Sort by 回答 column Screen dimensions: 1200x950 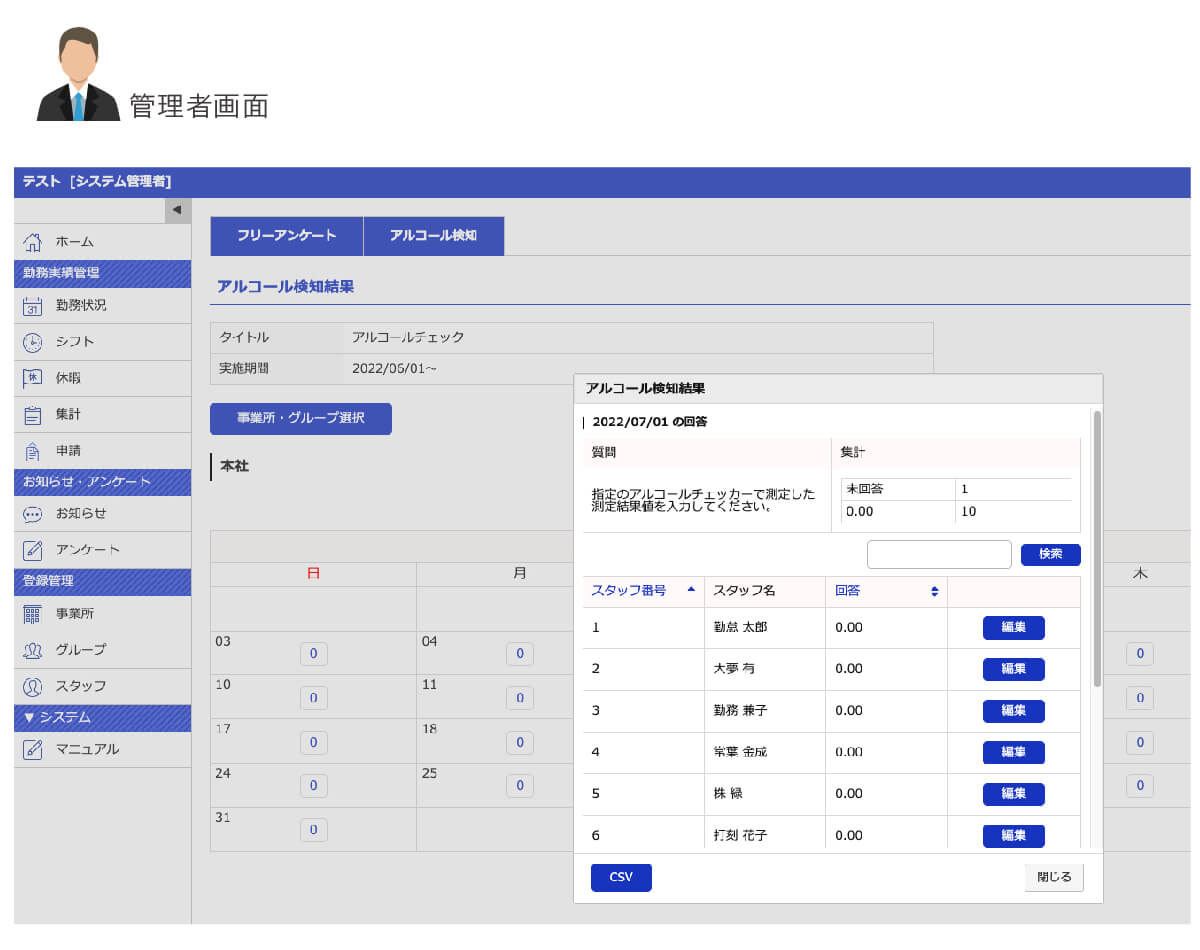(886, 591)
